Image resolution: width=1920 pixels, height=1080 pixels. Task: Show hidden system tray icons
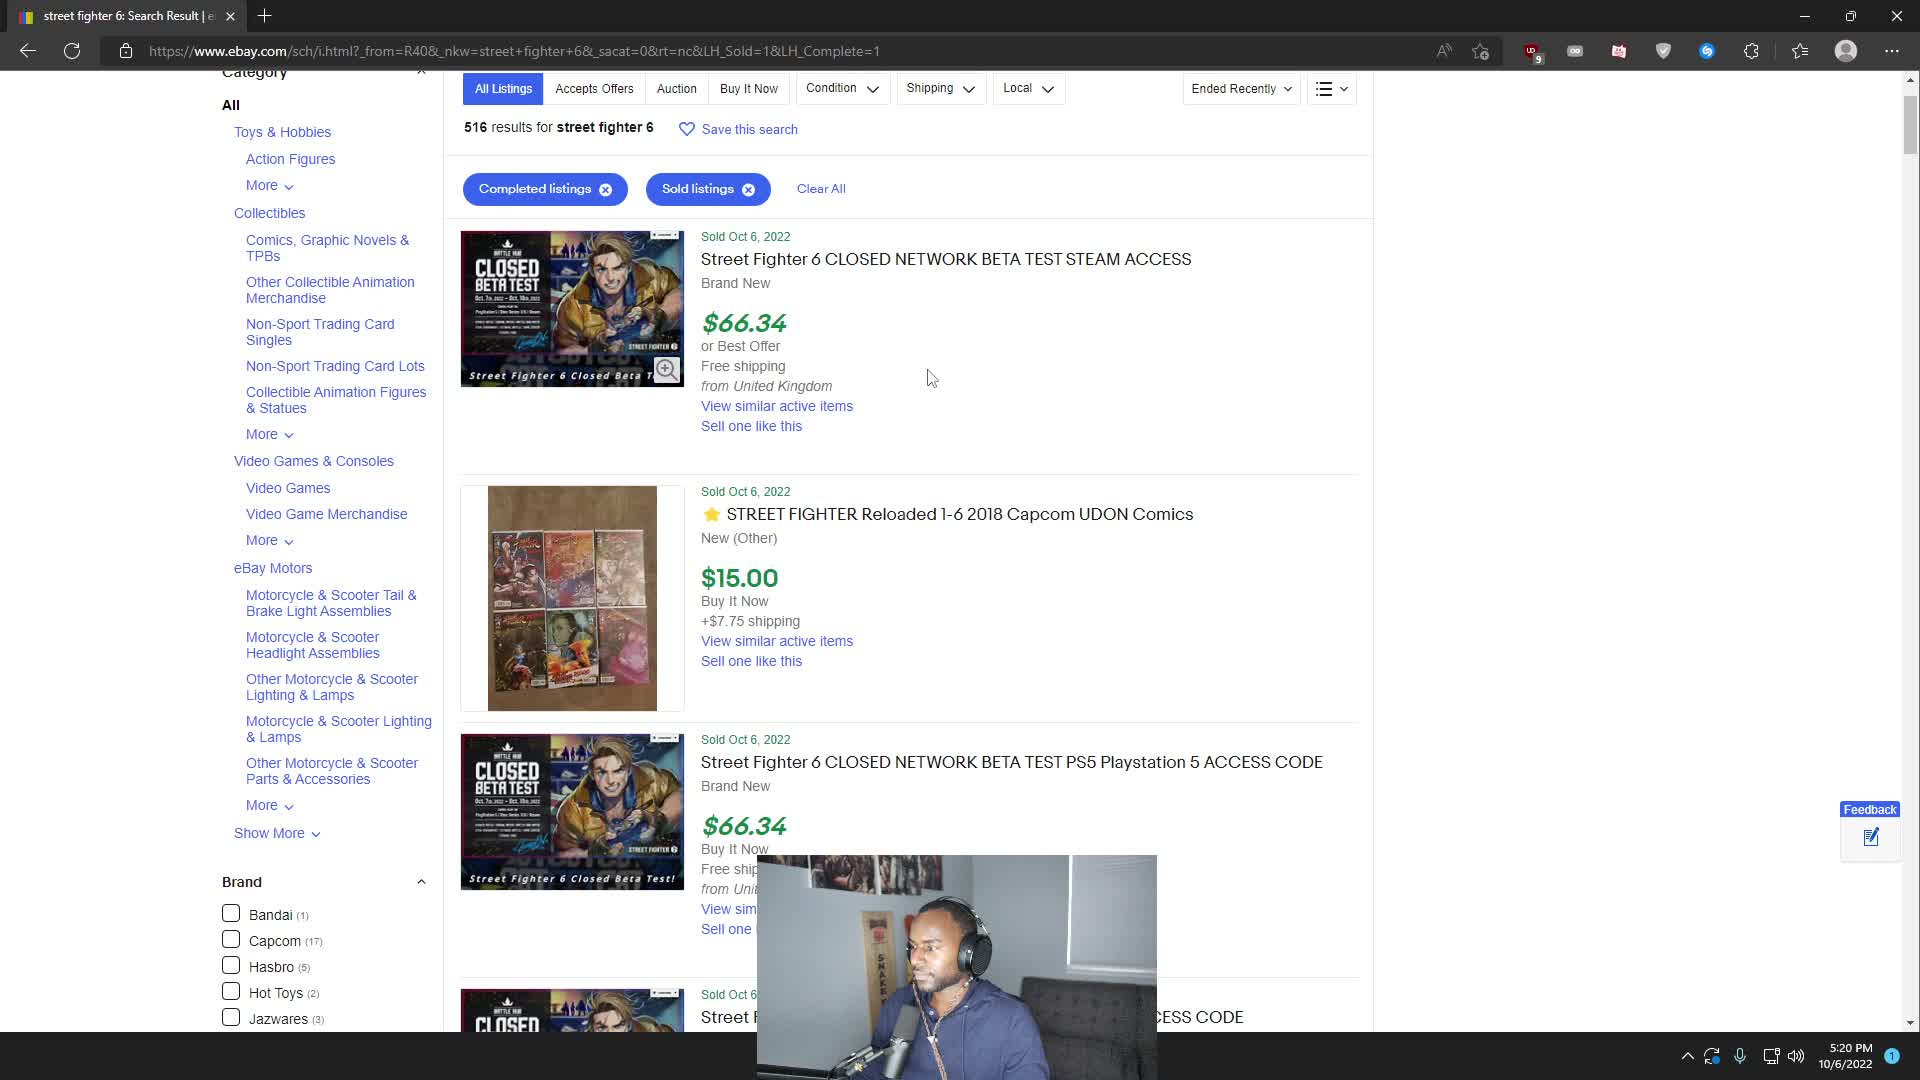tap(1687, 1056)
